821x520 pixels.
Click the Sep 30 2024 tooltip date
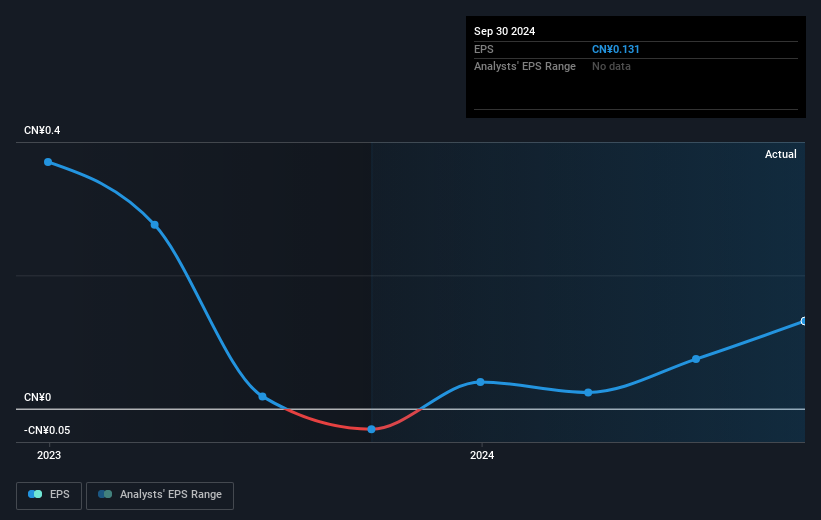[504, 31]
